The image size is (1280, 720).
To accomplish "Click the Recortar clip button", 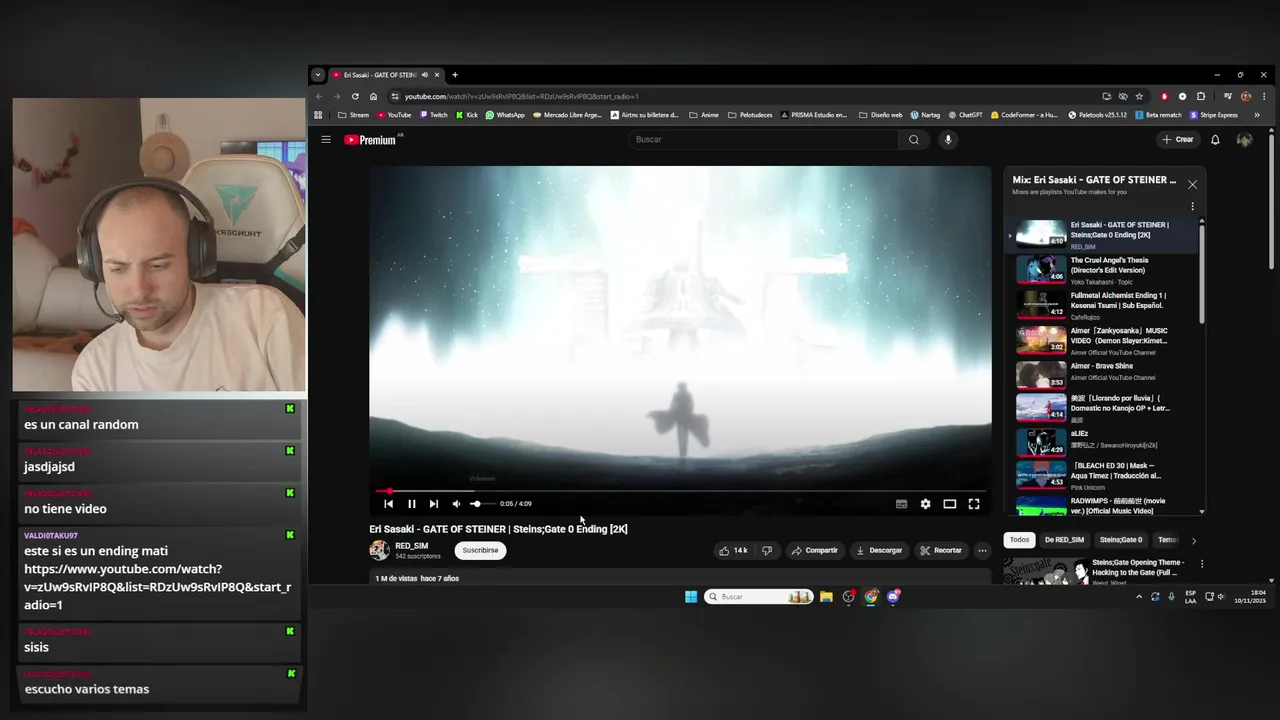I will [x=941, y=550].
